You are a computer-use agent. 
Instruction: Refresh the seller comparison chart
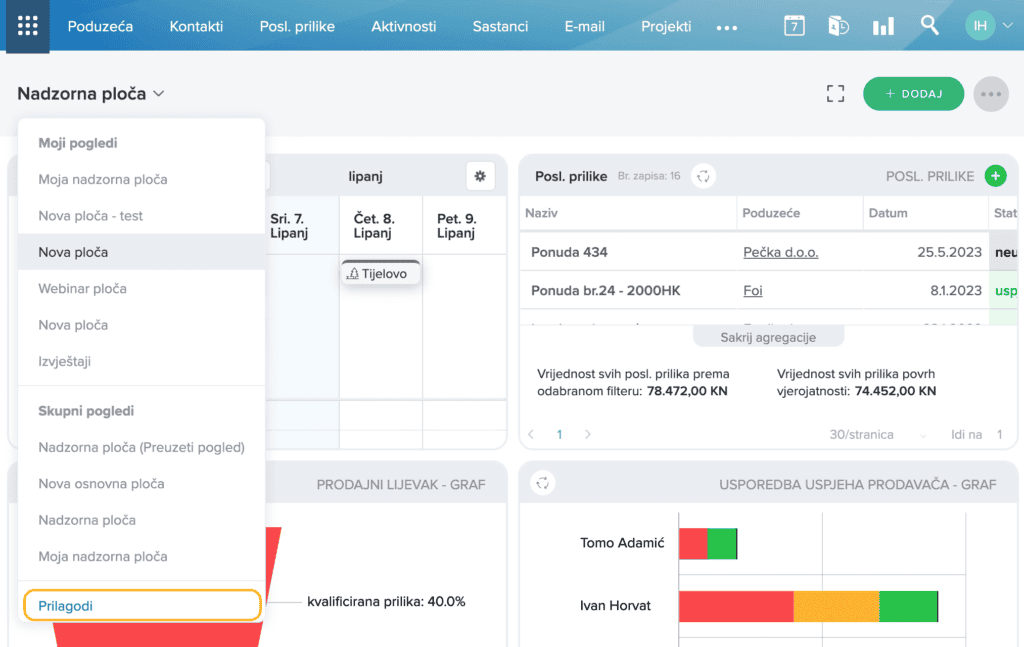tap(543, 484)
